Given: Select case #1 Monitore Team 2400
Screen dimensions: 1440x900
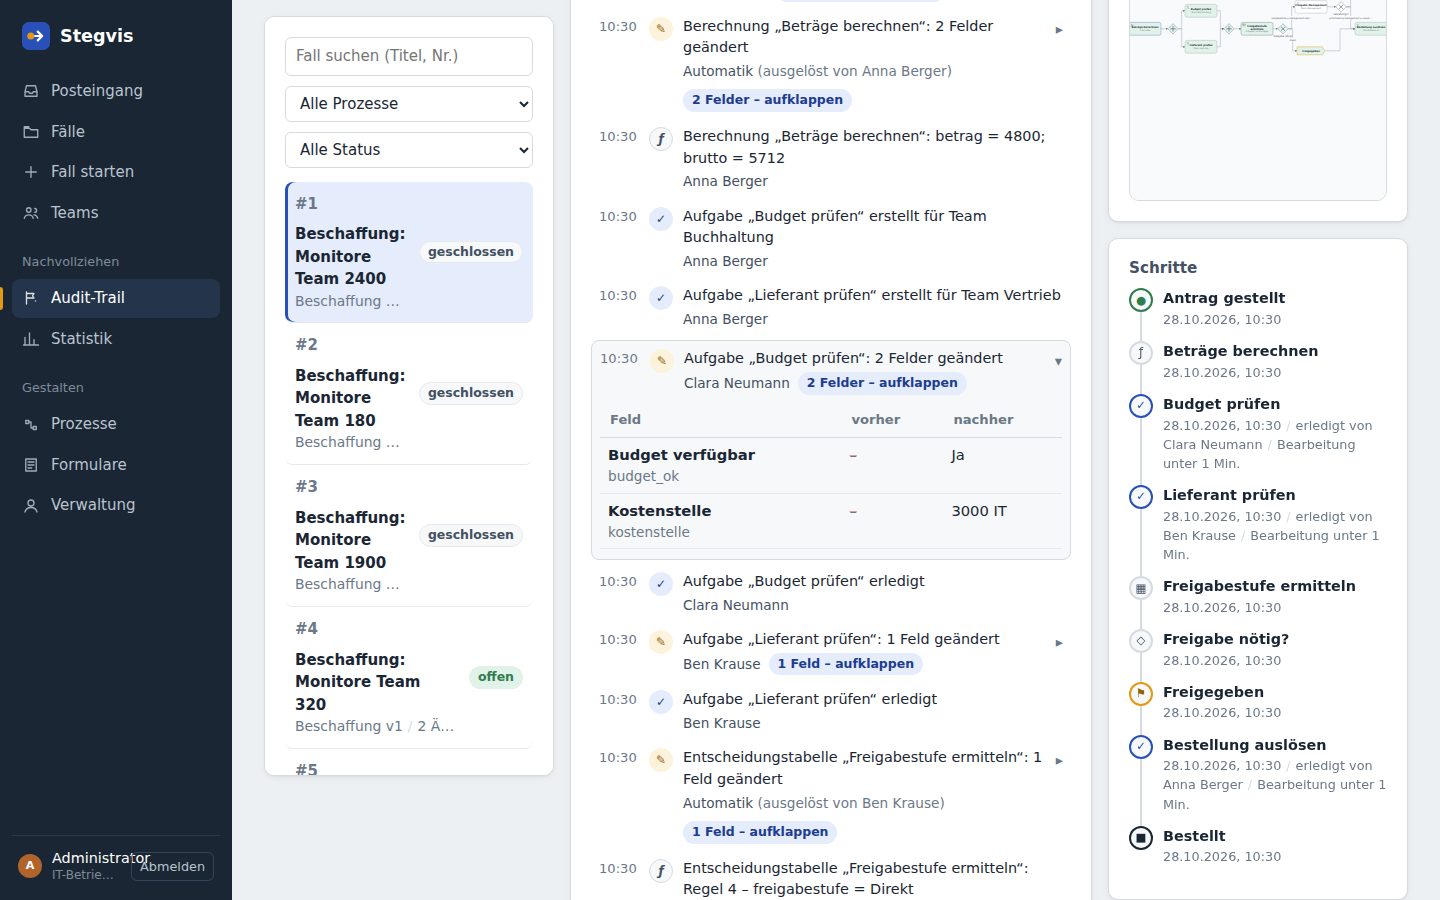Looking at the screenshot, I should pyautogui.click(x=409, y=252).
